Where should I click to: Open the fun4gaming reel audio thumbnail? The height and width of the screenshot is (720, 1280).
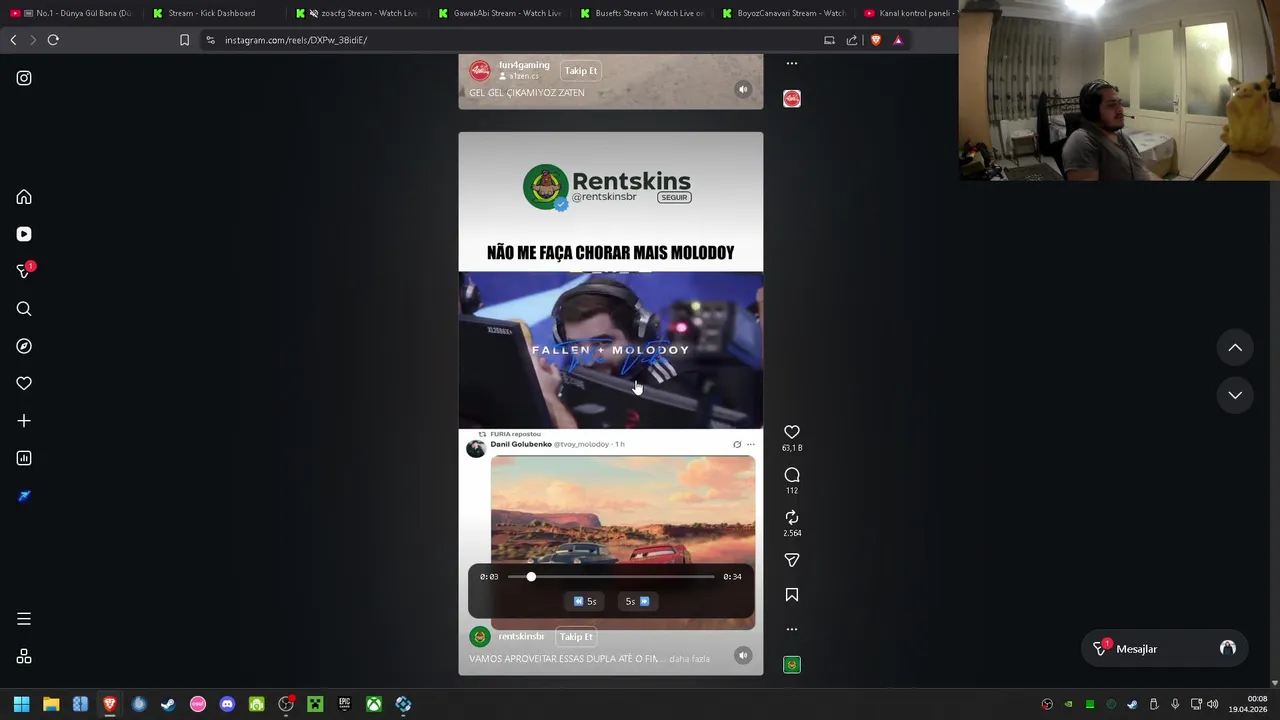click(792, 98)
